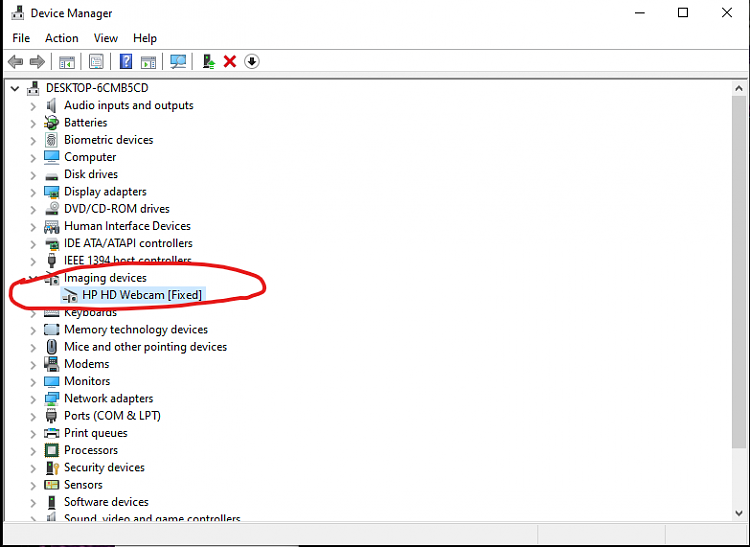Image resolution: width=750 pixels, height=547 pixels.
Task: Select the DESKTOP-6CMB5CD computer name
Action: pos(97,88)
